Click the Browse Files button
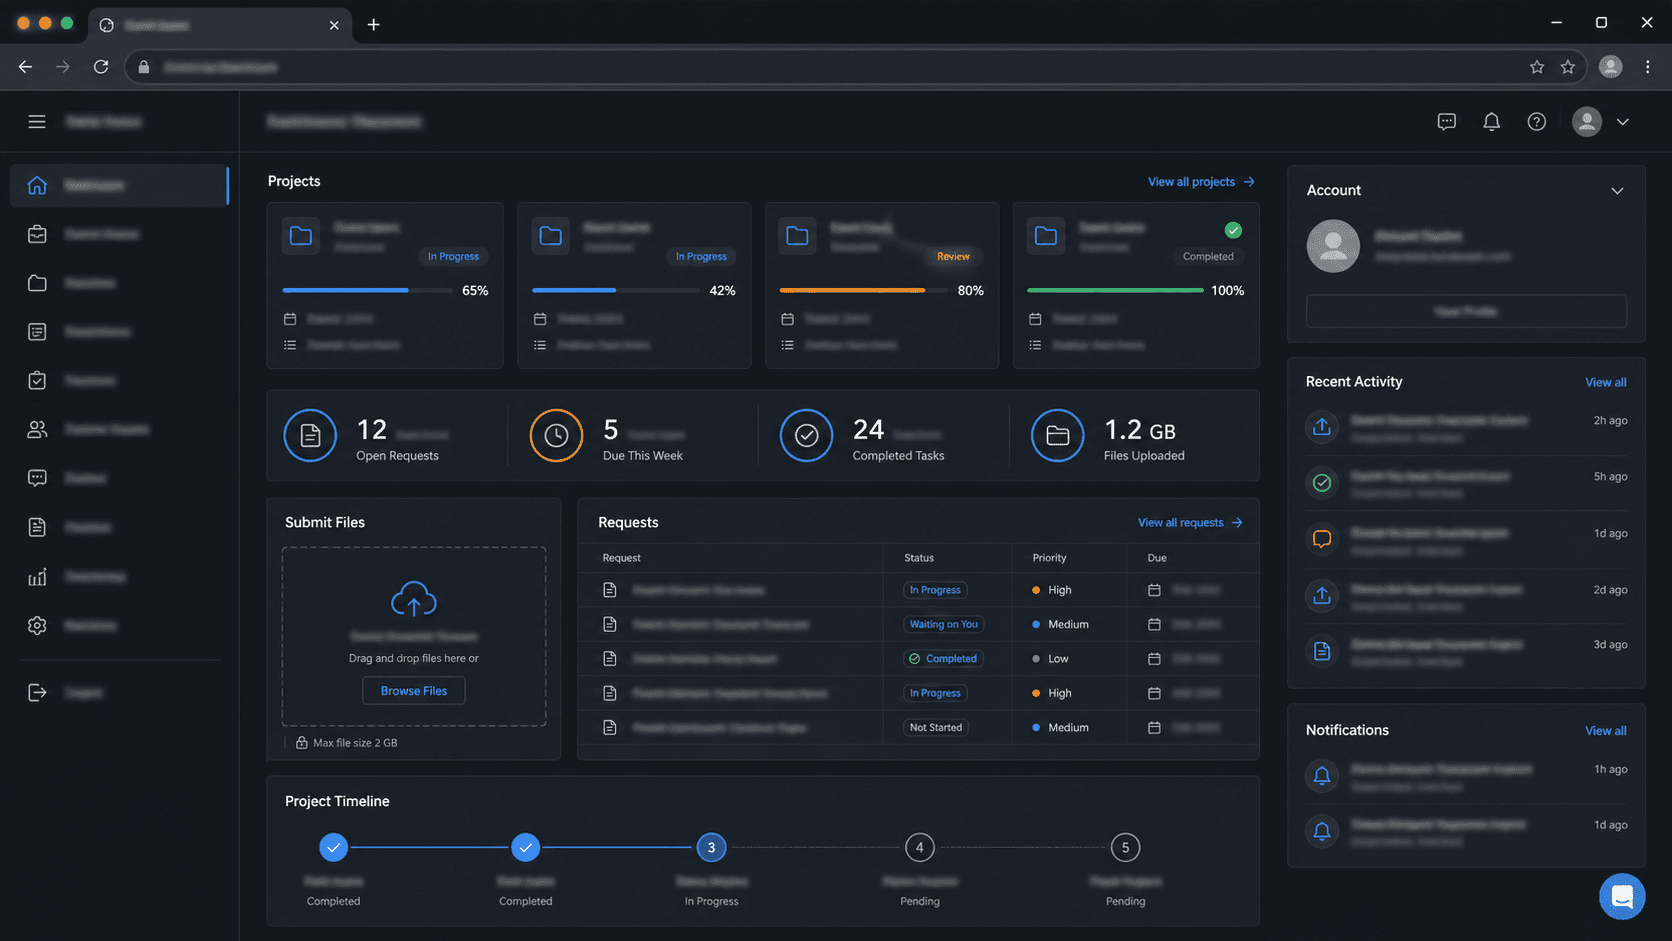The width and height of the screenshot is (1672, 941). (x=414, y=691)
